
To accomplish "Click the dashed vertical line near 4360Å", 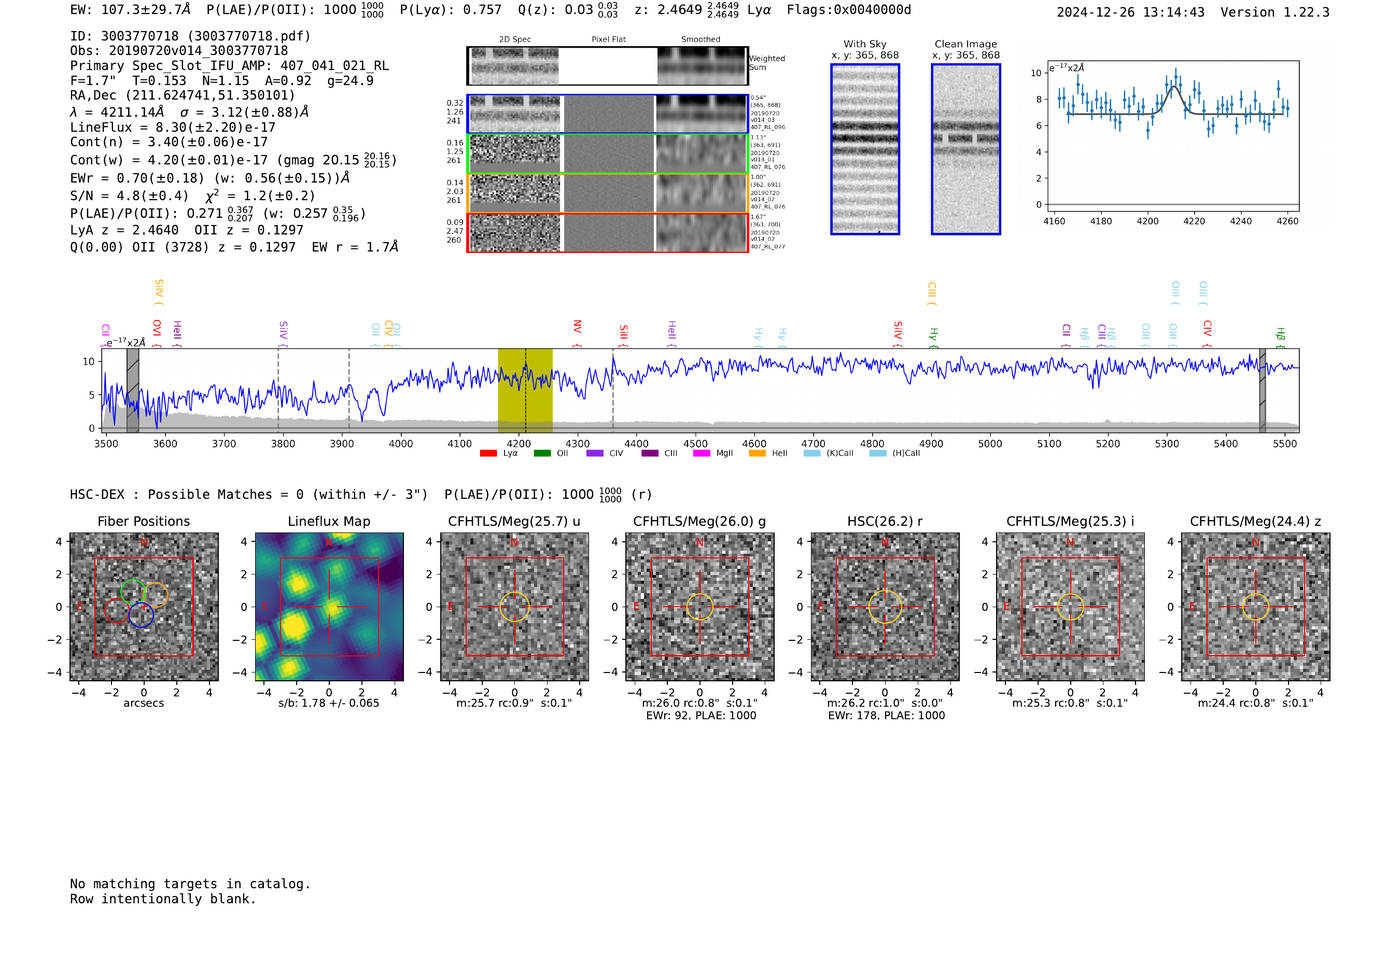I will [x=613, y=390].
